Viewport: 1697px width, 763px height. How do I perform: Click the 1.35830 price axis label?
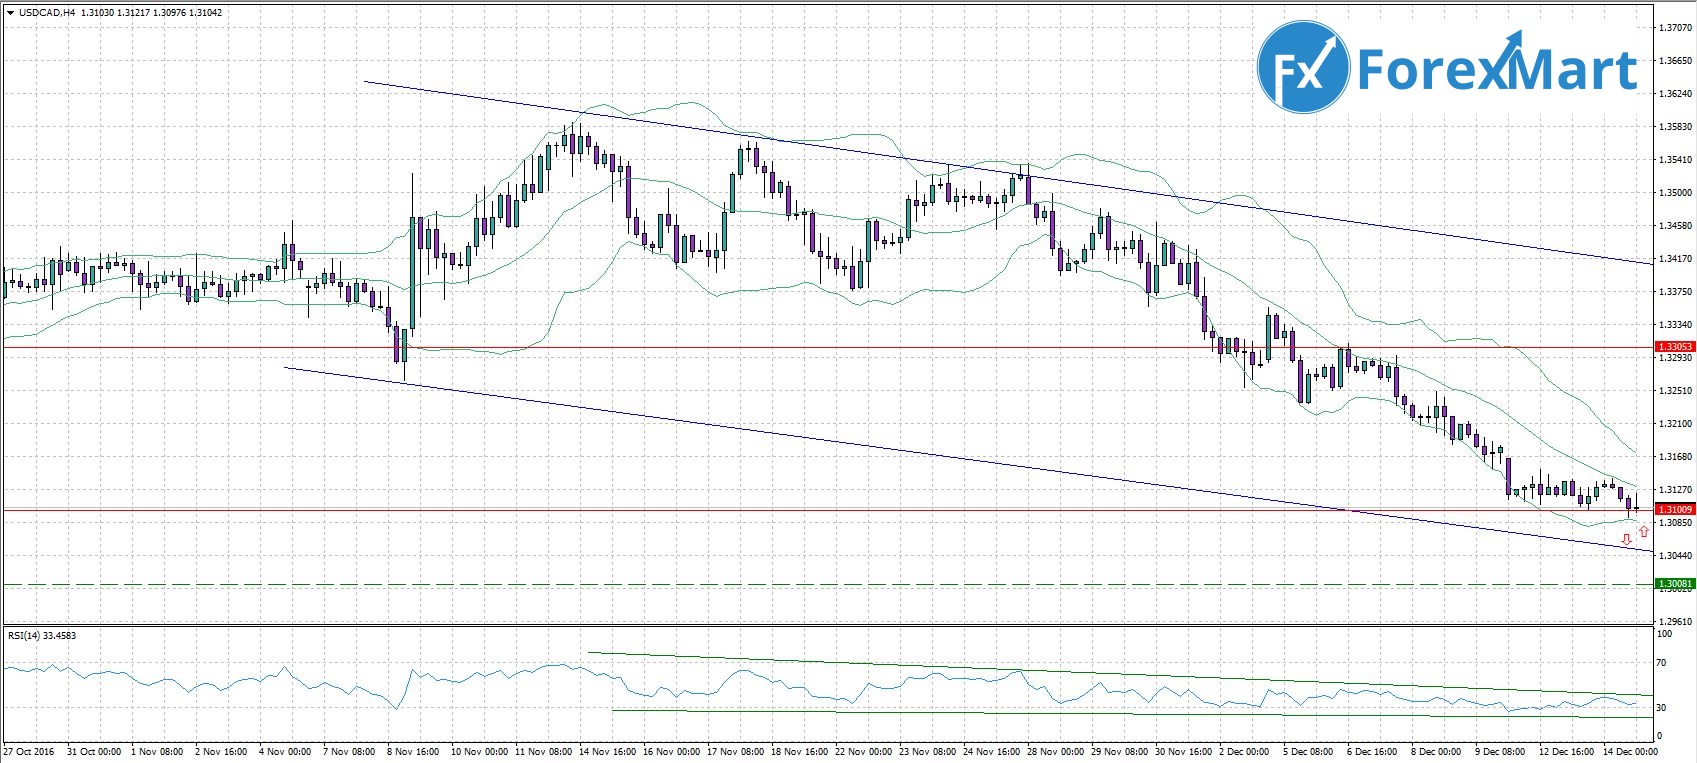click(x=1675, y=126)
